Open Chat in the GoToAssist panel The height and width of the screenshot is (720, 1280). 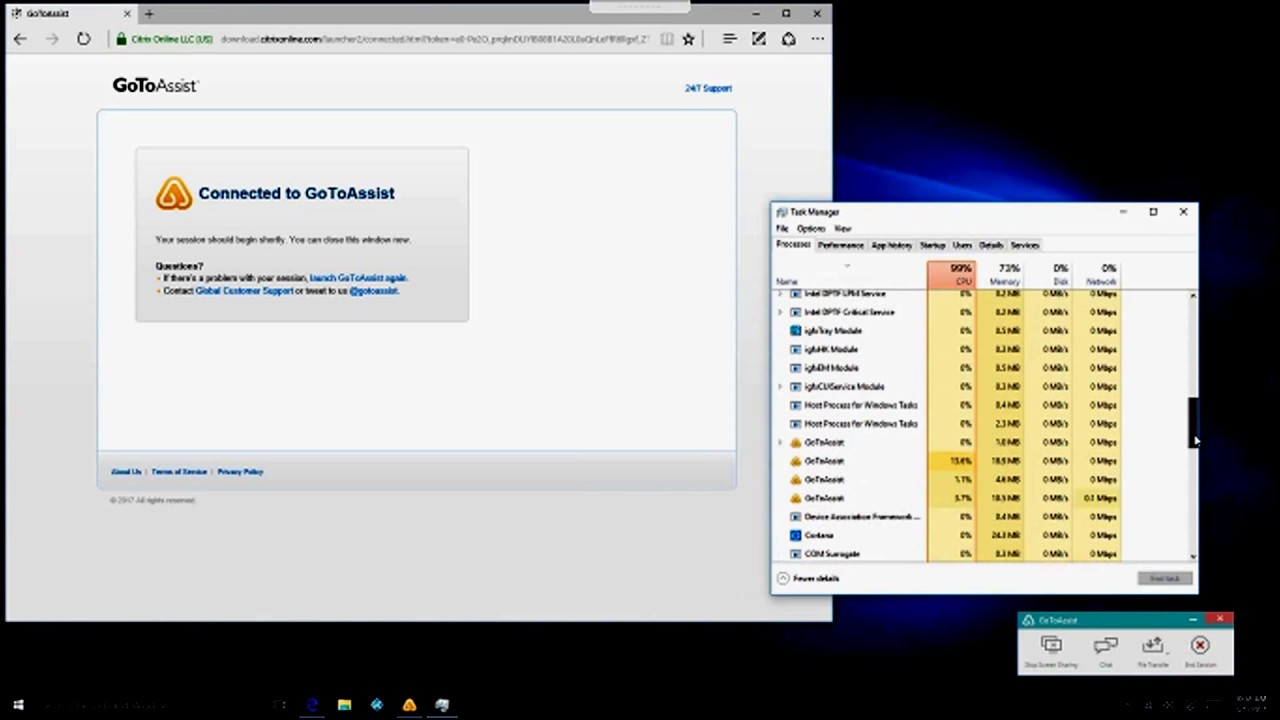[1105, 650]
